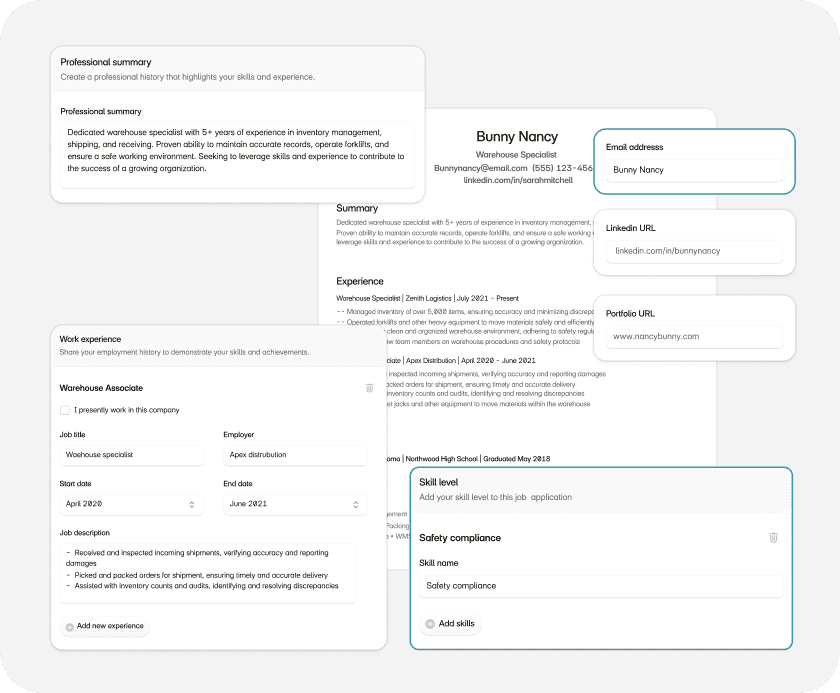Screen dimensions: 840x693
Task: Click the Email addresss field containing Bunny Nancy
Action: (x=693, y=171)
